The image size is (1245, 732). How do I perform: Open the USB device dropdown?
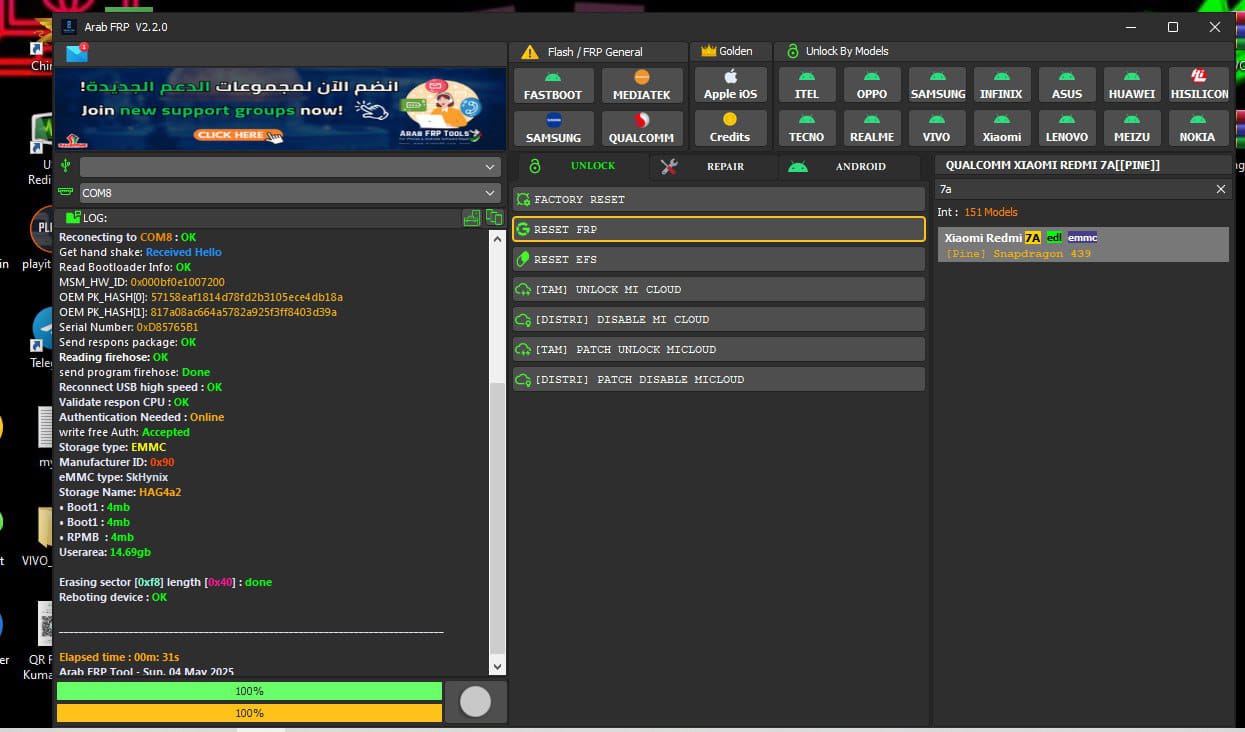click(290, 167)
